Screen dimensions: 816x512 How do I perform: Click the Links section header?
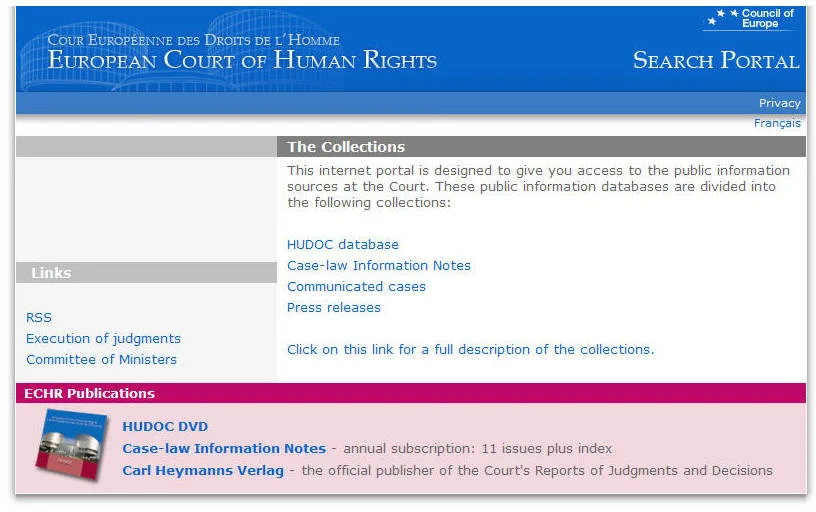tap(51, 273)
